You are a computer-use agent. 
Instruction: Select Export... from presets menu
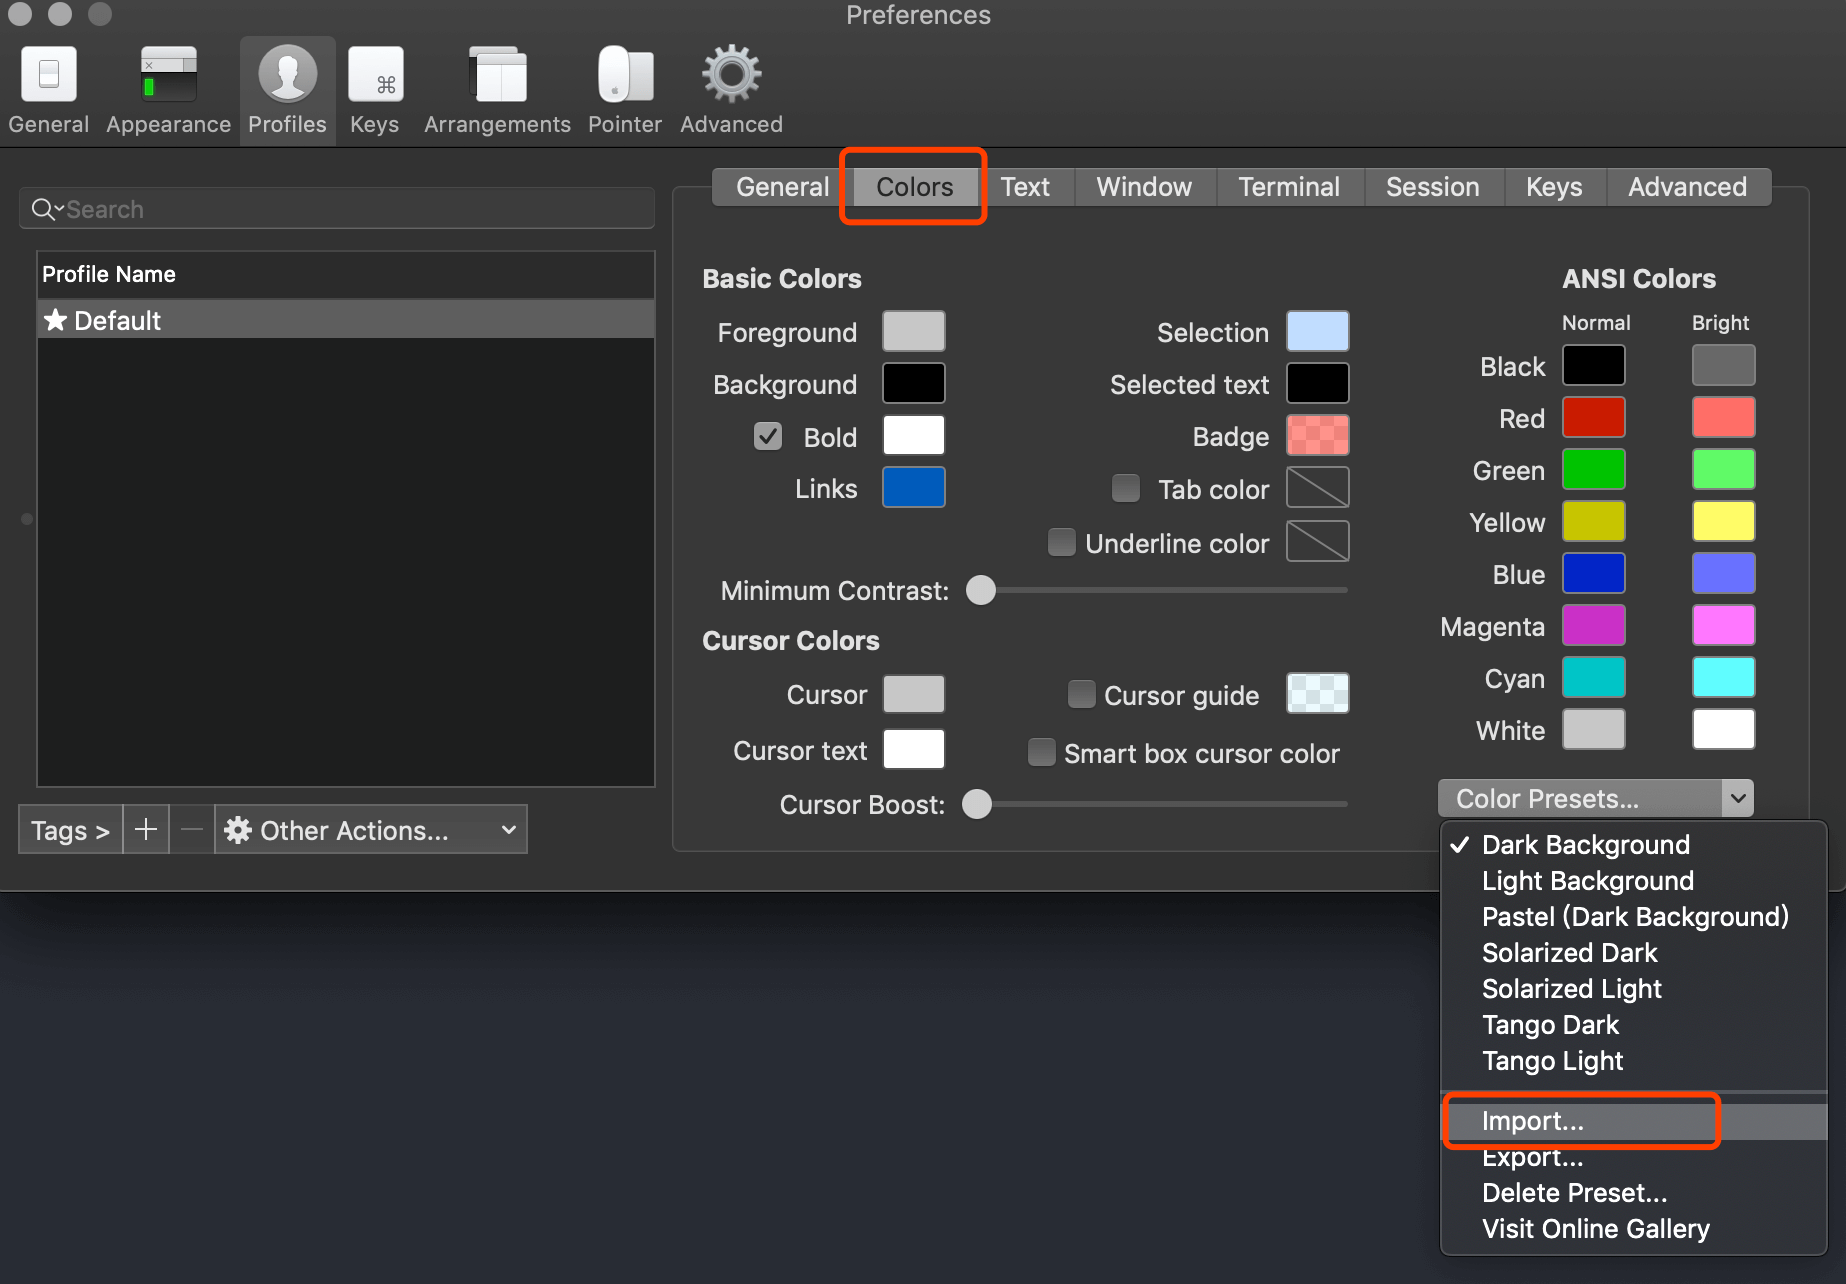coord(1634,1157)
